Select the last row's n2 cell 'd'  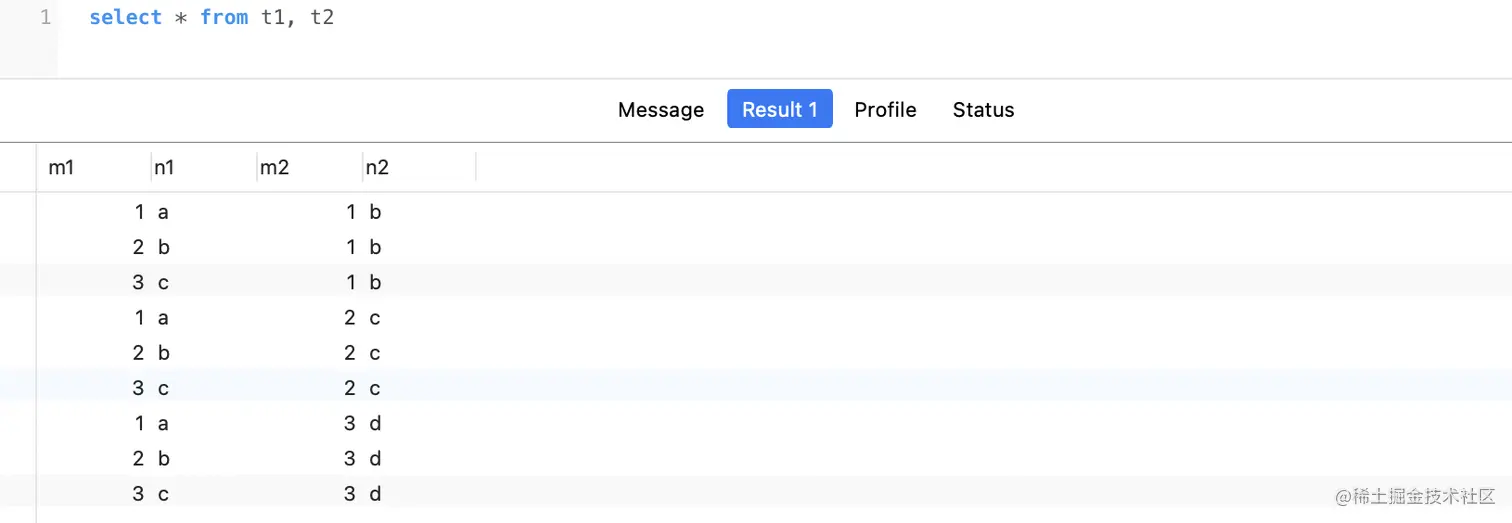(x=375, y=494)
